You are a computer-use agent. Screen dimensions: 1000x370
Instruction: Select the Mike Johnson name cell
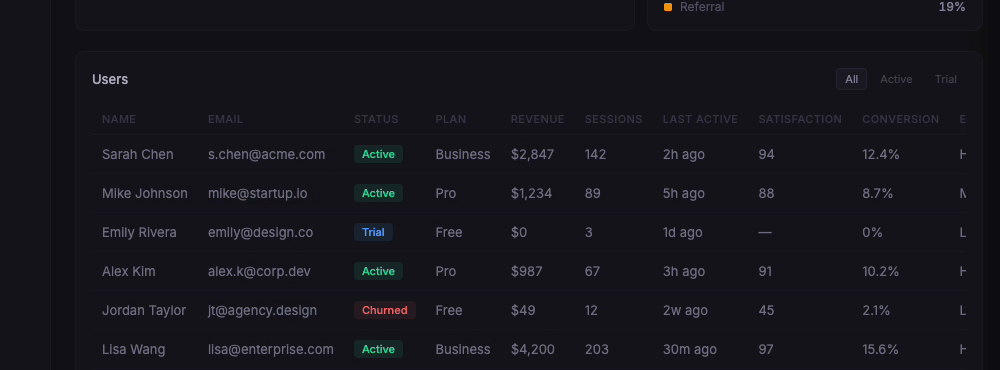click(145, 193)
